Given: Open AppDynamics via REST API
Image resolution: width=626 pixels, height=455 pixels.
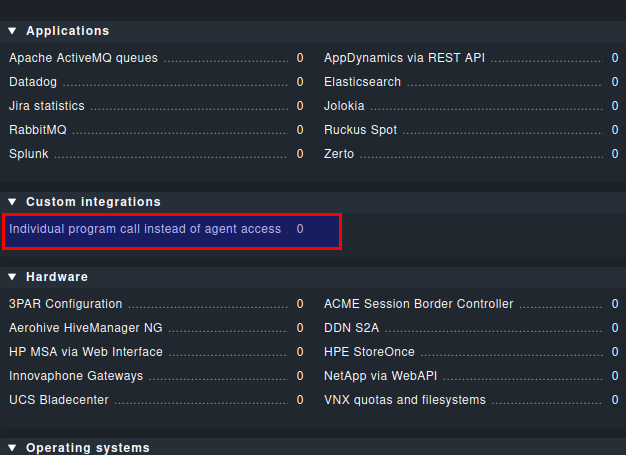Looking at the screenshot, I should [x=404, y=58].
